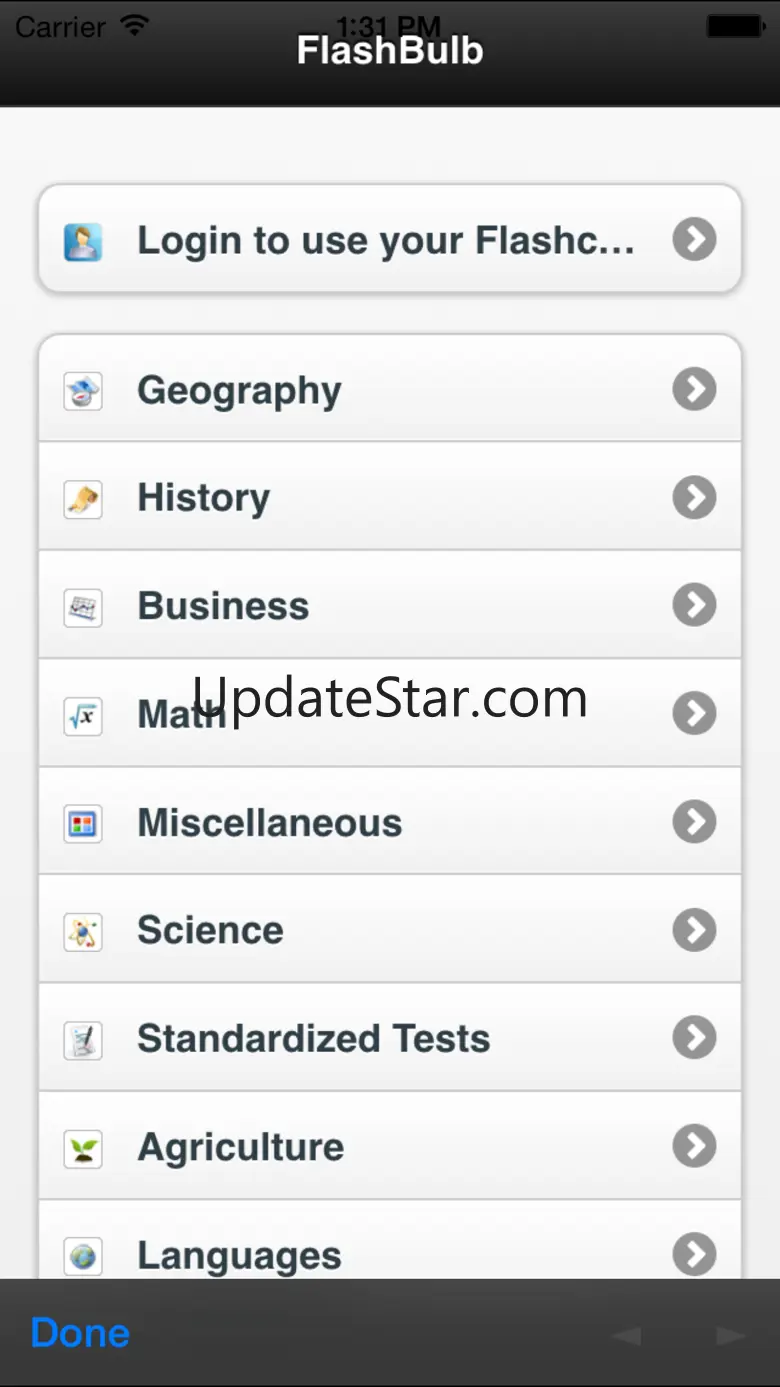Click the Languages globe icon
The width and height of the screenshot is (780, 1387).
click(83, 1256)
